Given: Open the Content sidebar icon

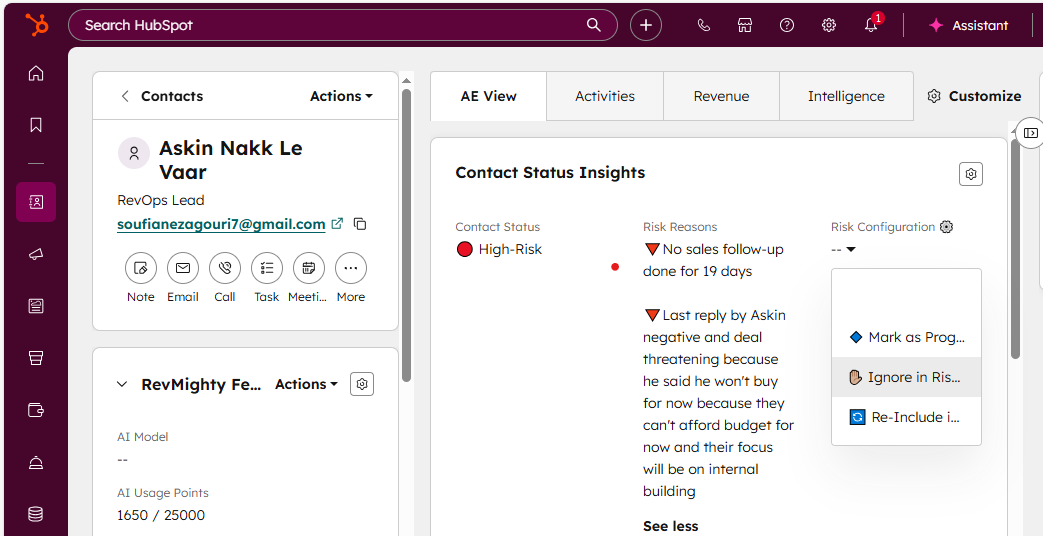Looking at the screenshot, I should (36, 306).
